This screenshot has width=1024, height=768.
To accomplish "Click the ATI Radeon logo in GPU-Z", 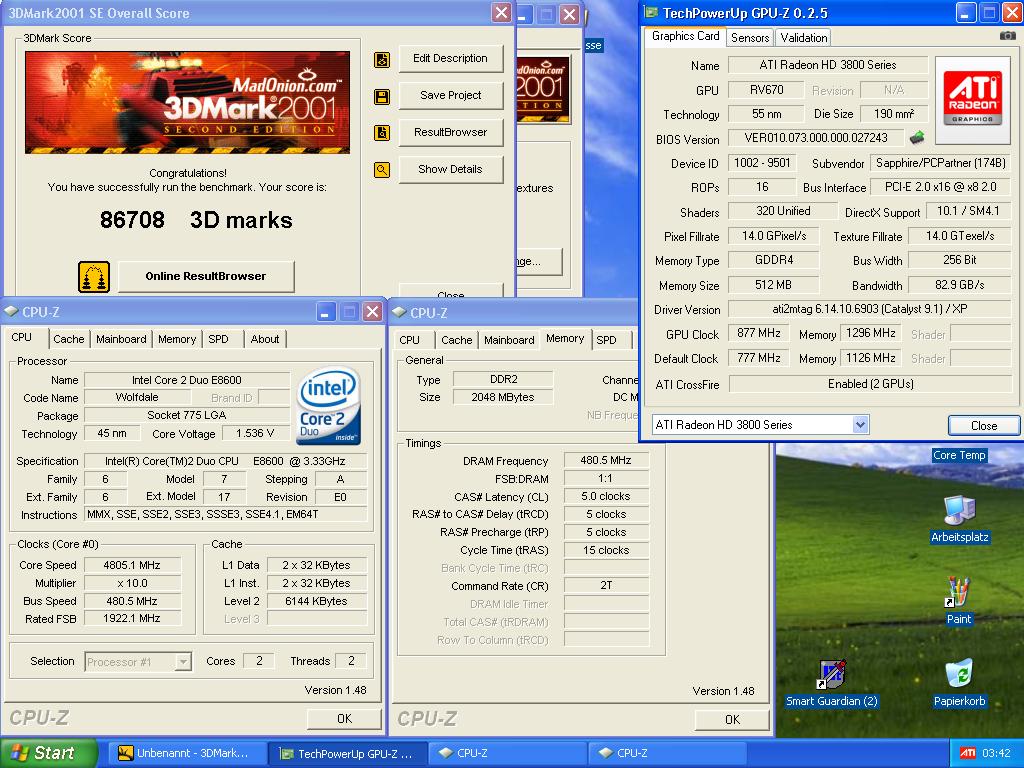I will coord(972,100).
